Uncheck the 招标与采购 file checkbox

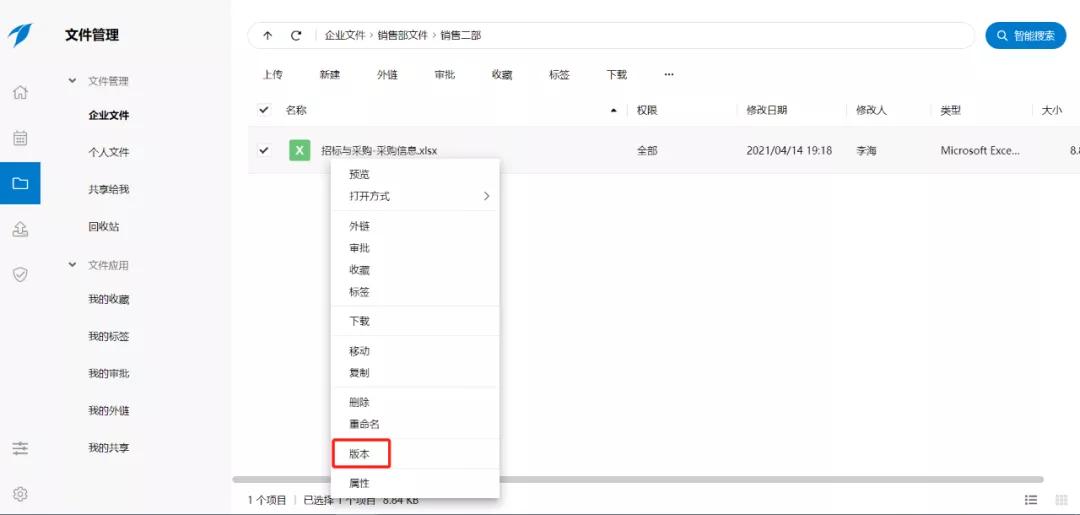click(x=264, y=150)
